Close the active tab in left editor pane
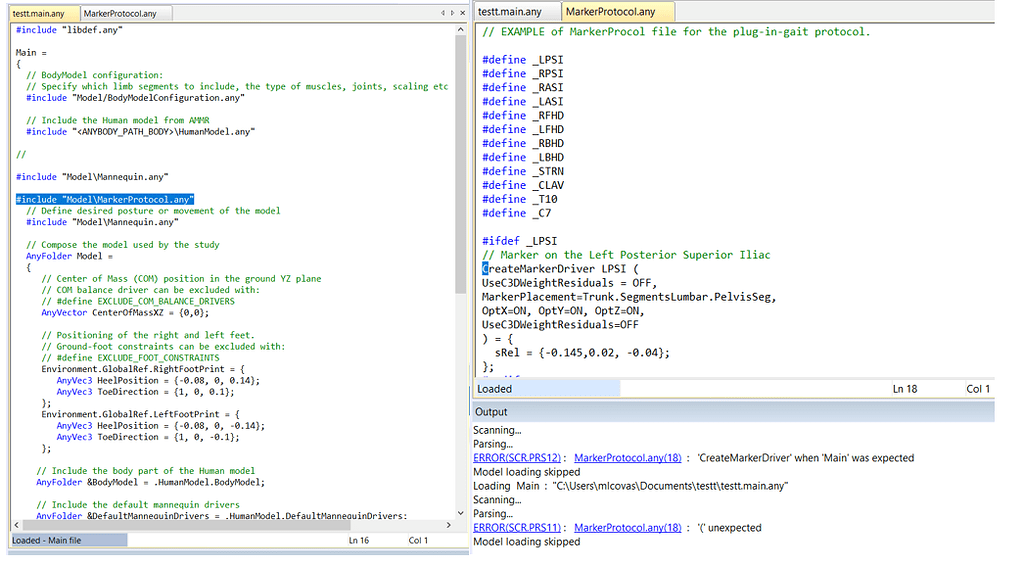The width and height of the screenshot is (1024, 566). pyautogui.click(x=463, y=13)
